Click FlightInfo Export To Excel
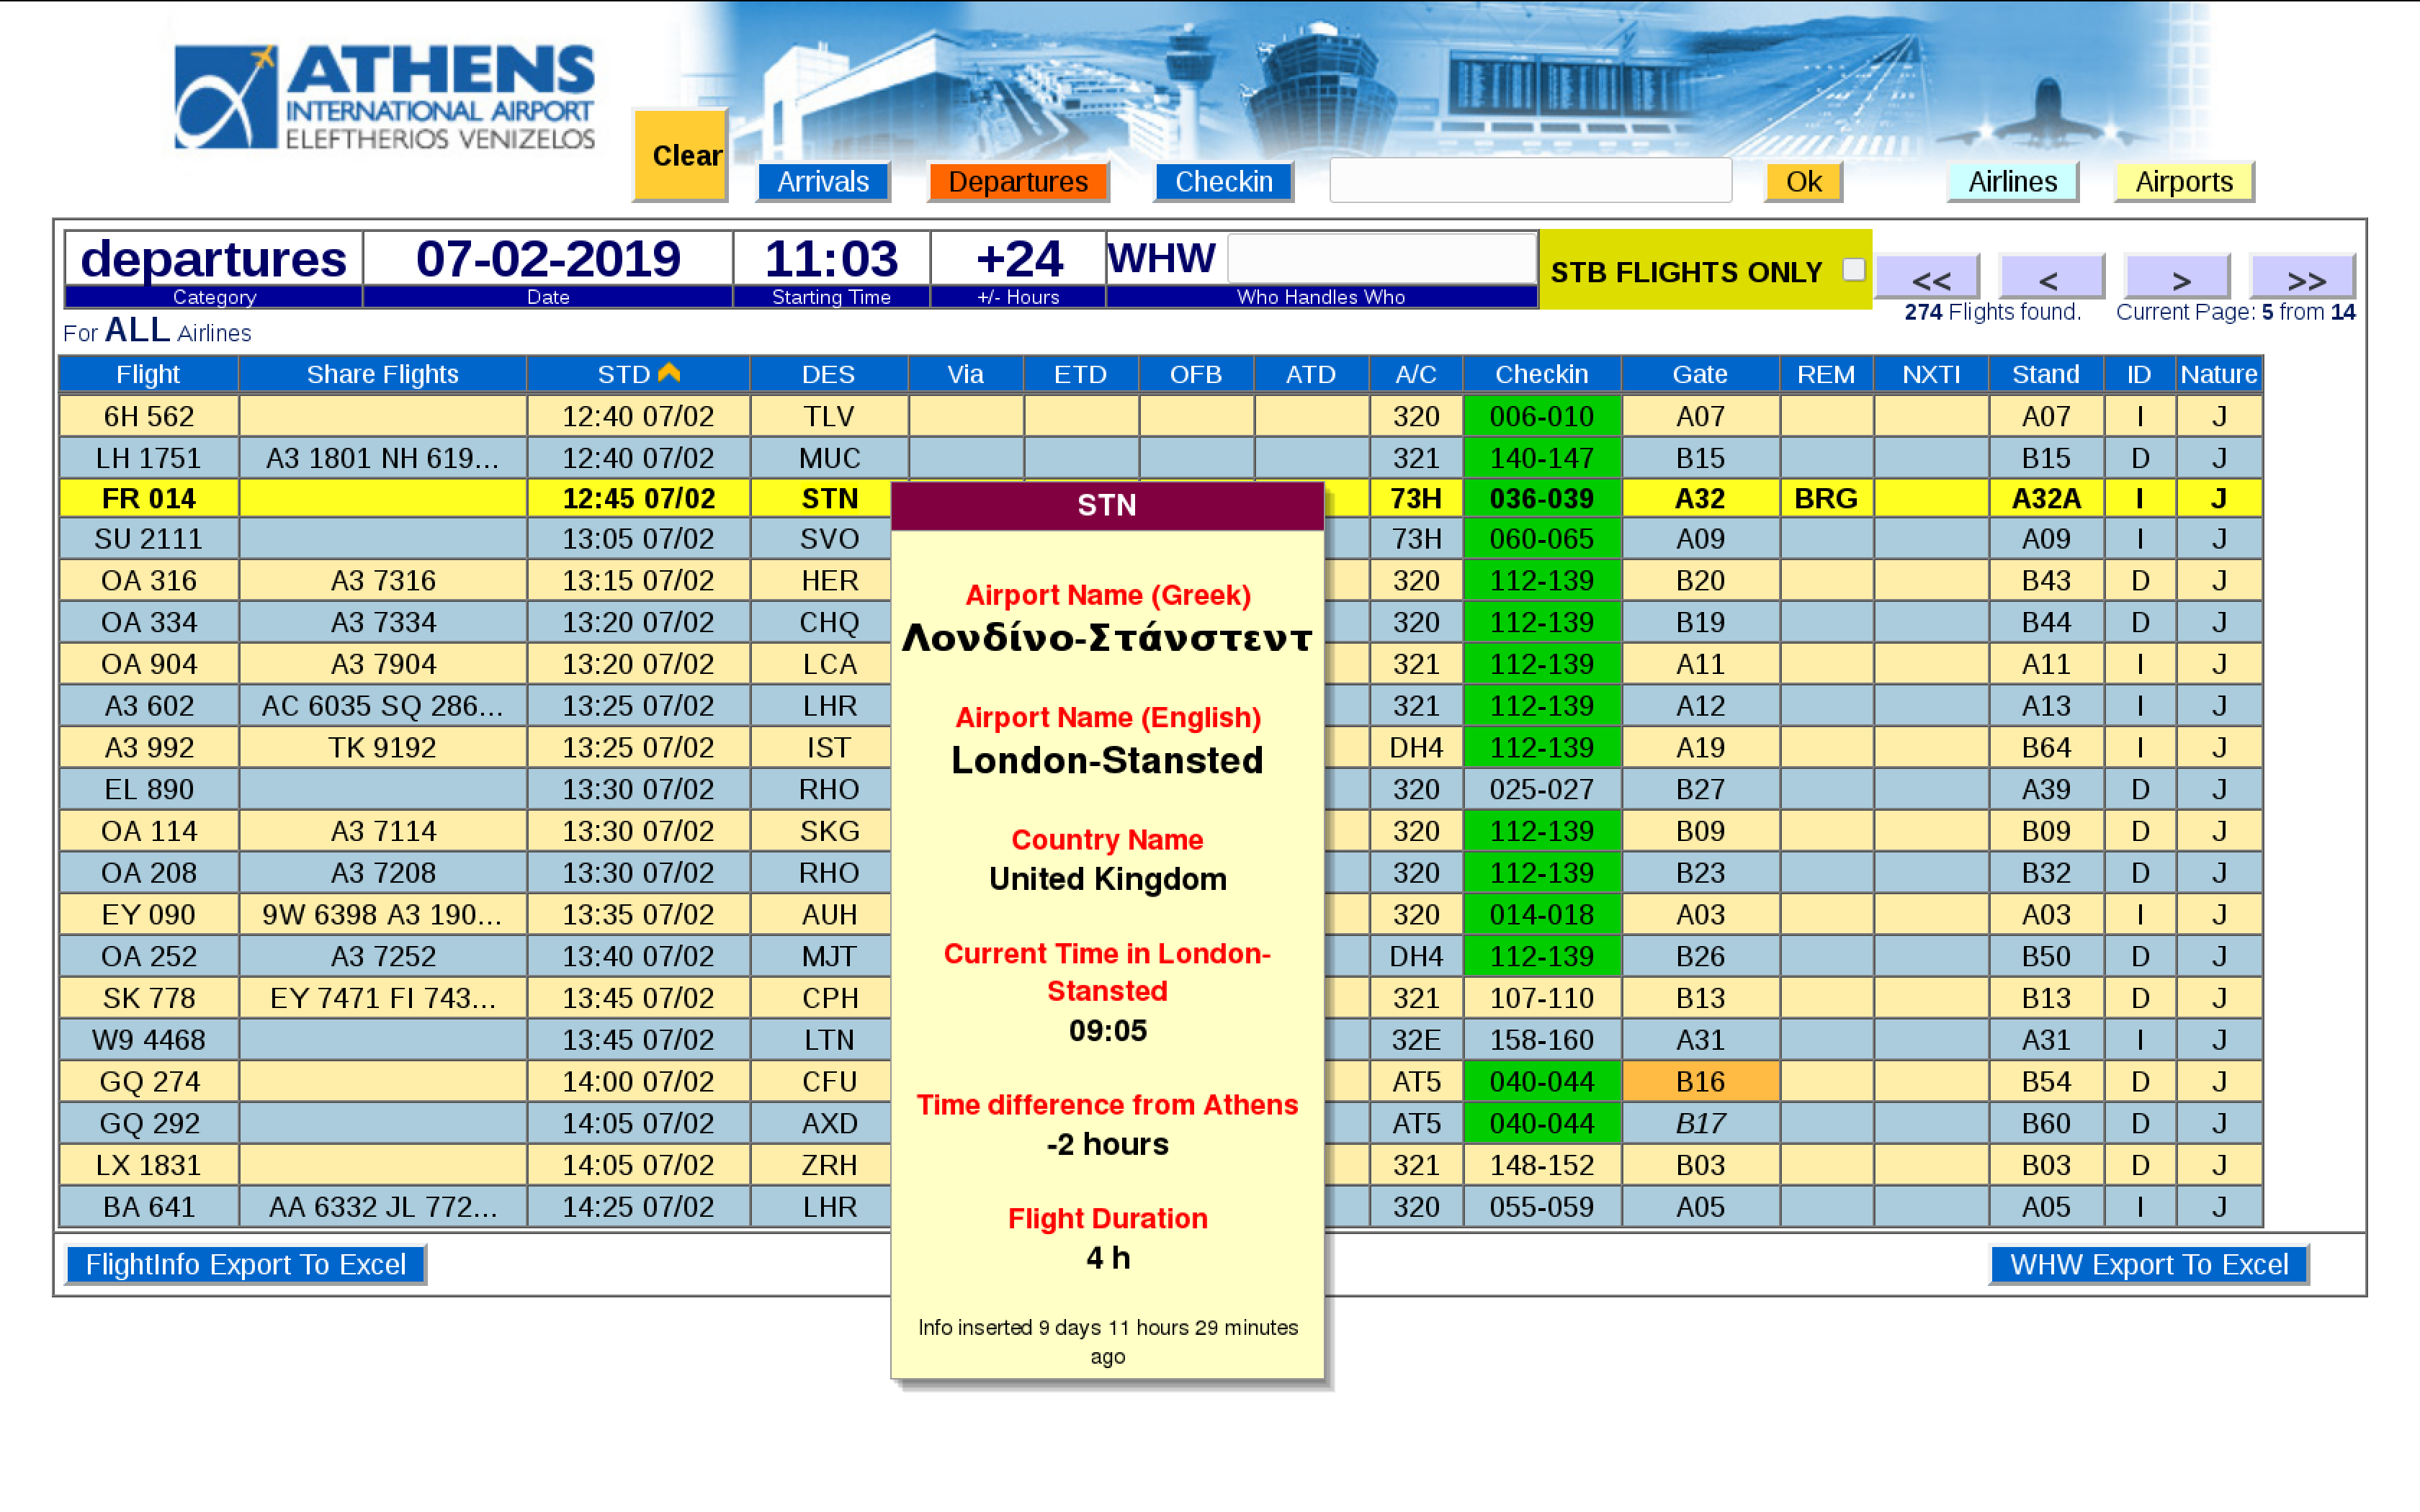The width and height of the screenshot is (2420, 1512). (245, 1264)
